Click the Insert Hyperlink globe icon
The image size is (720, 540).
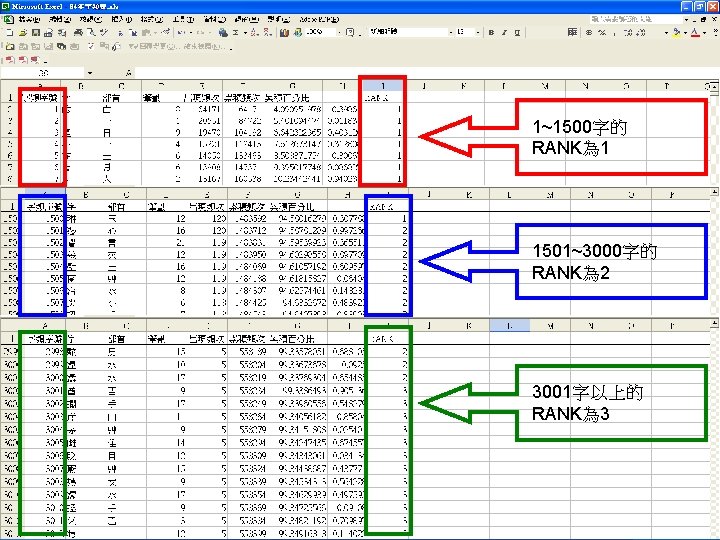point(223,33)
